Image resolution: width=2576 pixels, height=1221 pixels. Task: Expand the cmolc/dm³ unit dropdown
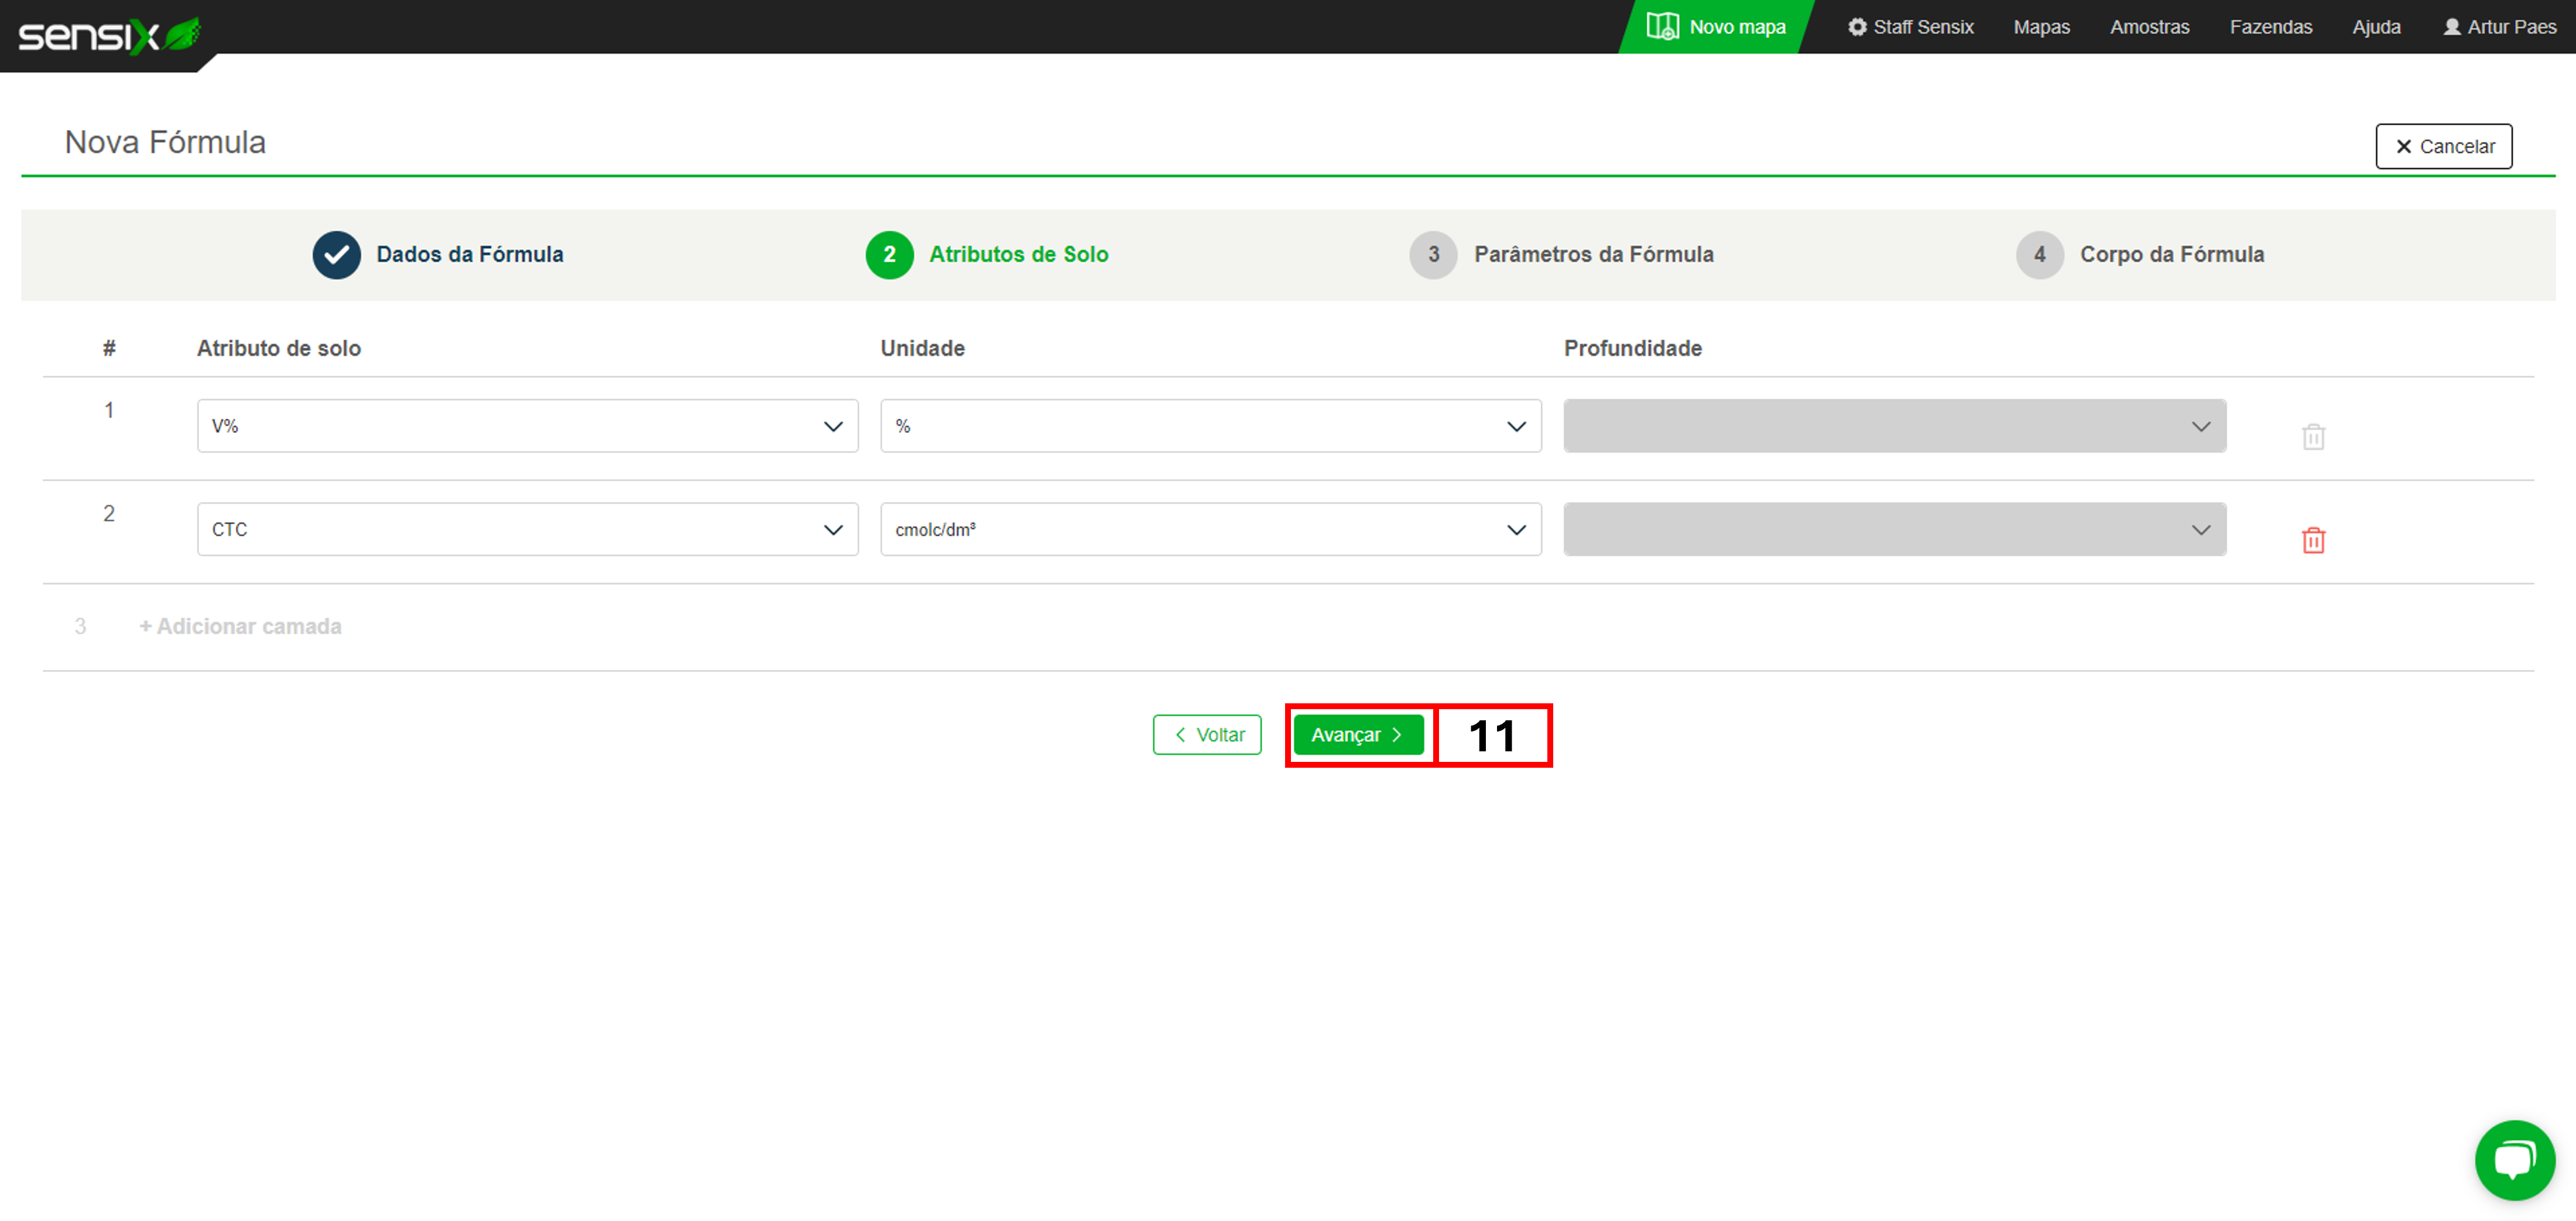coord(1210,529)
